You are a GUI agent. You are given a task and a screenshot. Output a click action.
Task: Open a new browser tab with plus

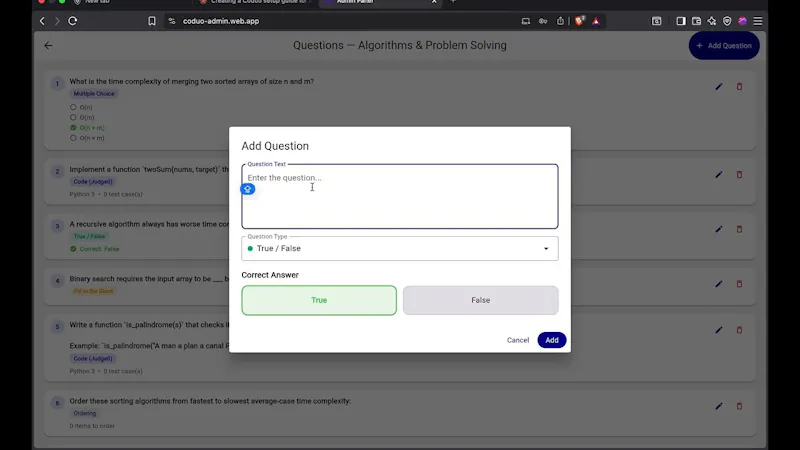[x=453, y=2]
